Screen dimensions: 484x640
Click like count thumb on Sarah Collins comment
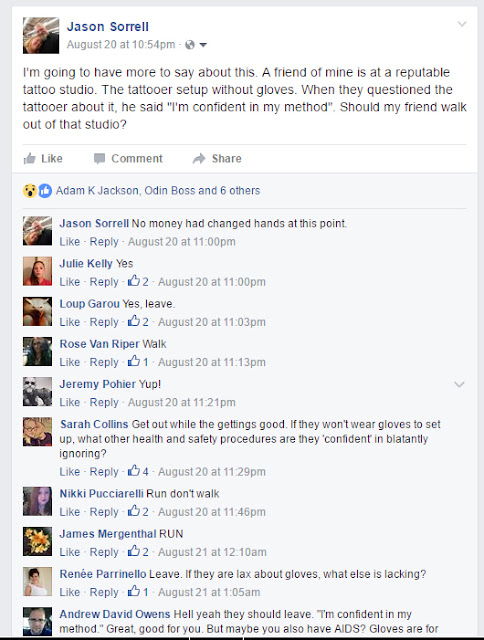point(134,471)
